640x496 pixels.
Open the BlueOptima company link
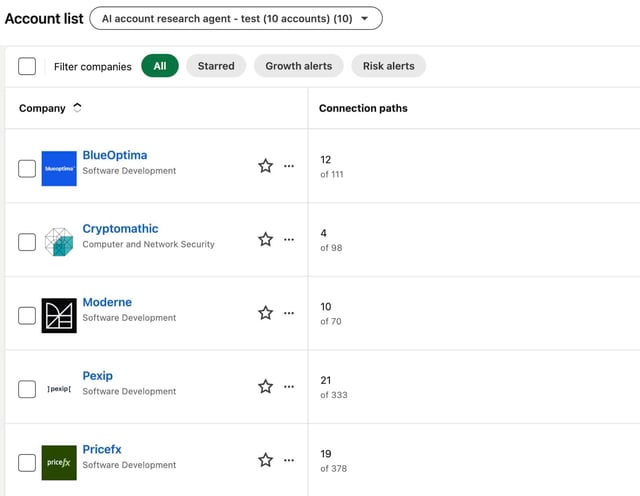coord(115,155)
